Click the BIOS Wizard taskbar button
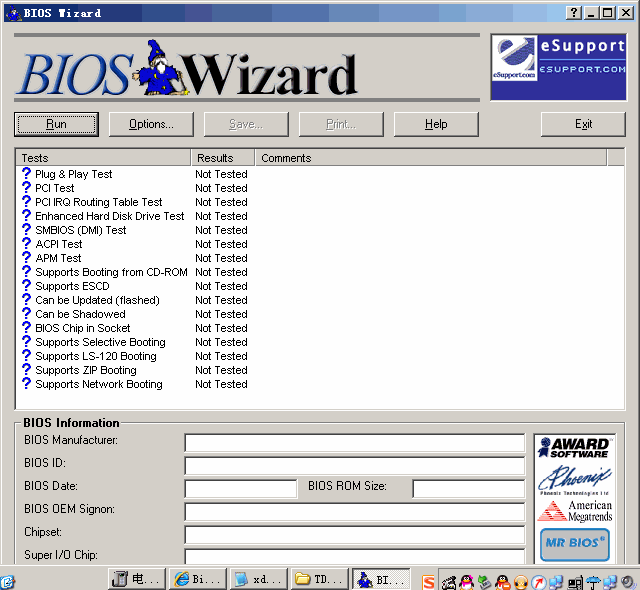The width and height of the screenshot is (640, 590). click(381, 579)
